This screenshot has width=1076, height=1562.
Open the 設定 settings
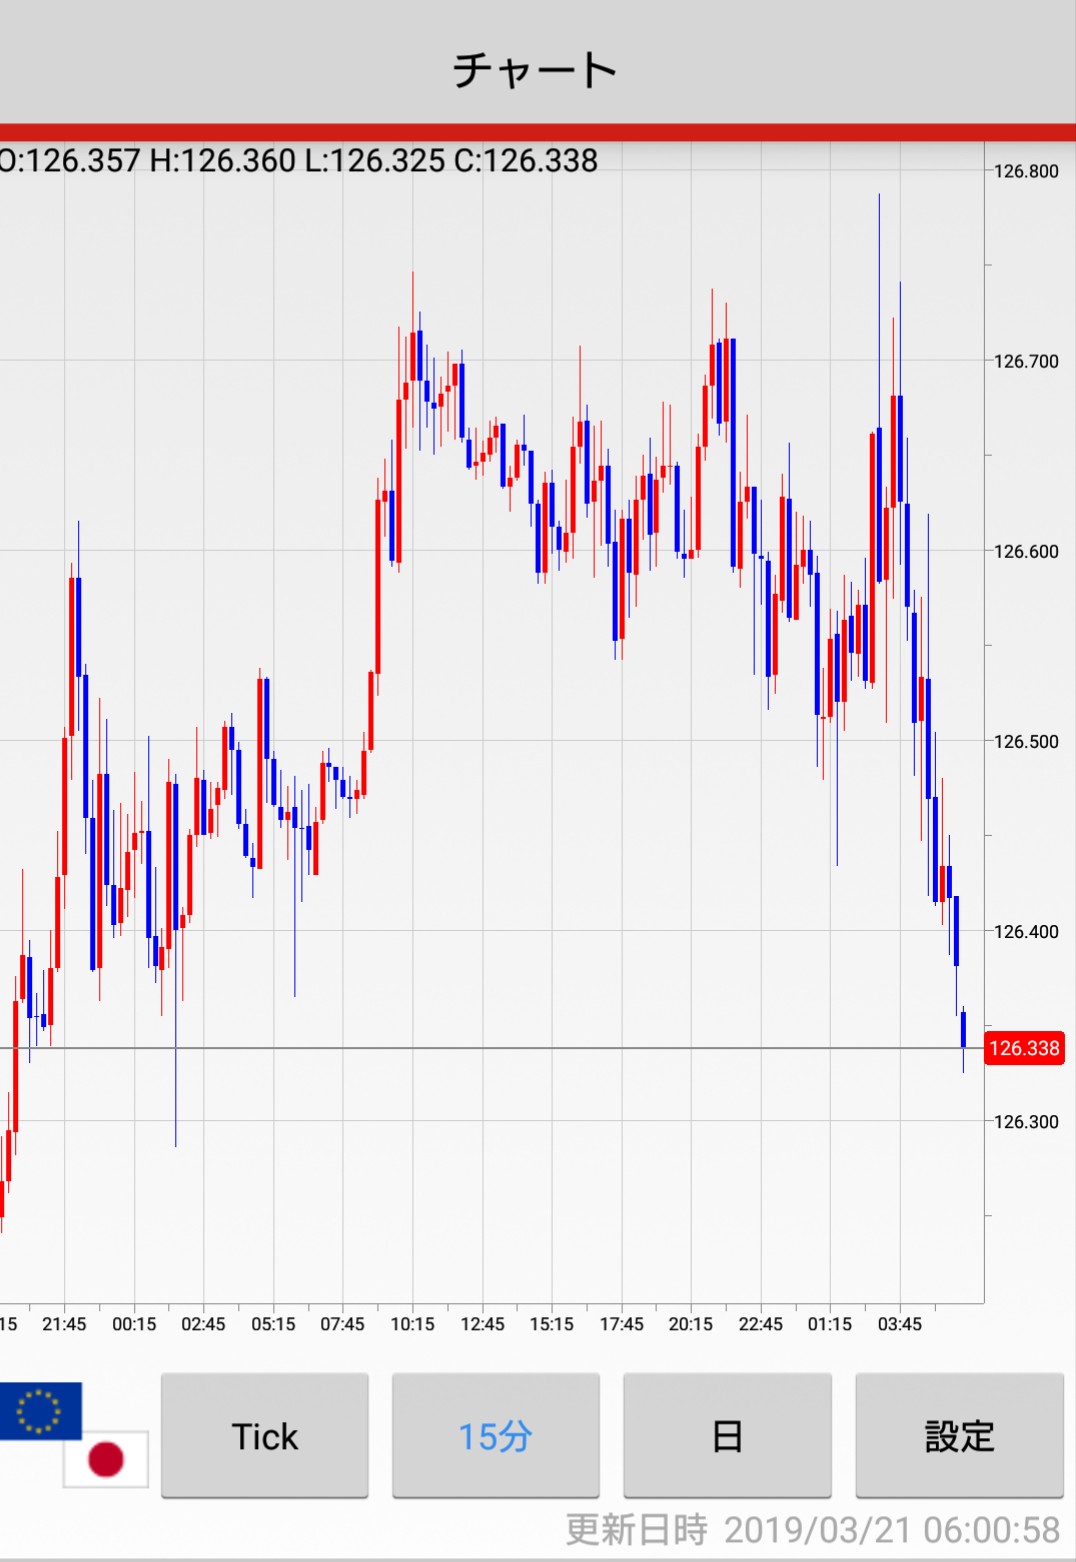coord(959,1436)
